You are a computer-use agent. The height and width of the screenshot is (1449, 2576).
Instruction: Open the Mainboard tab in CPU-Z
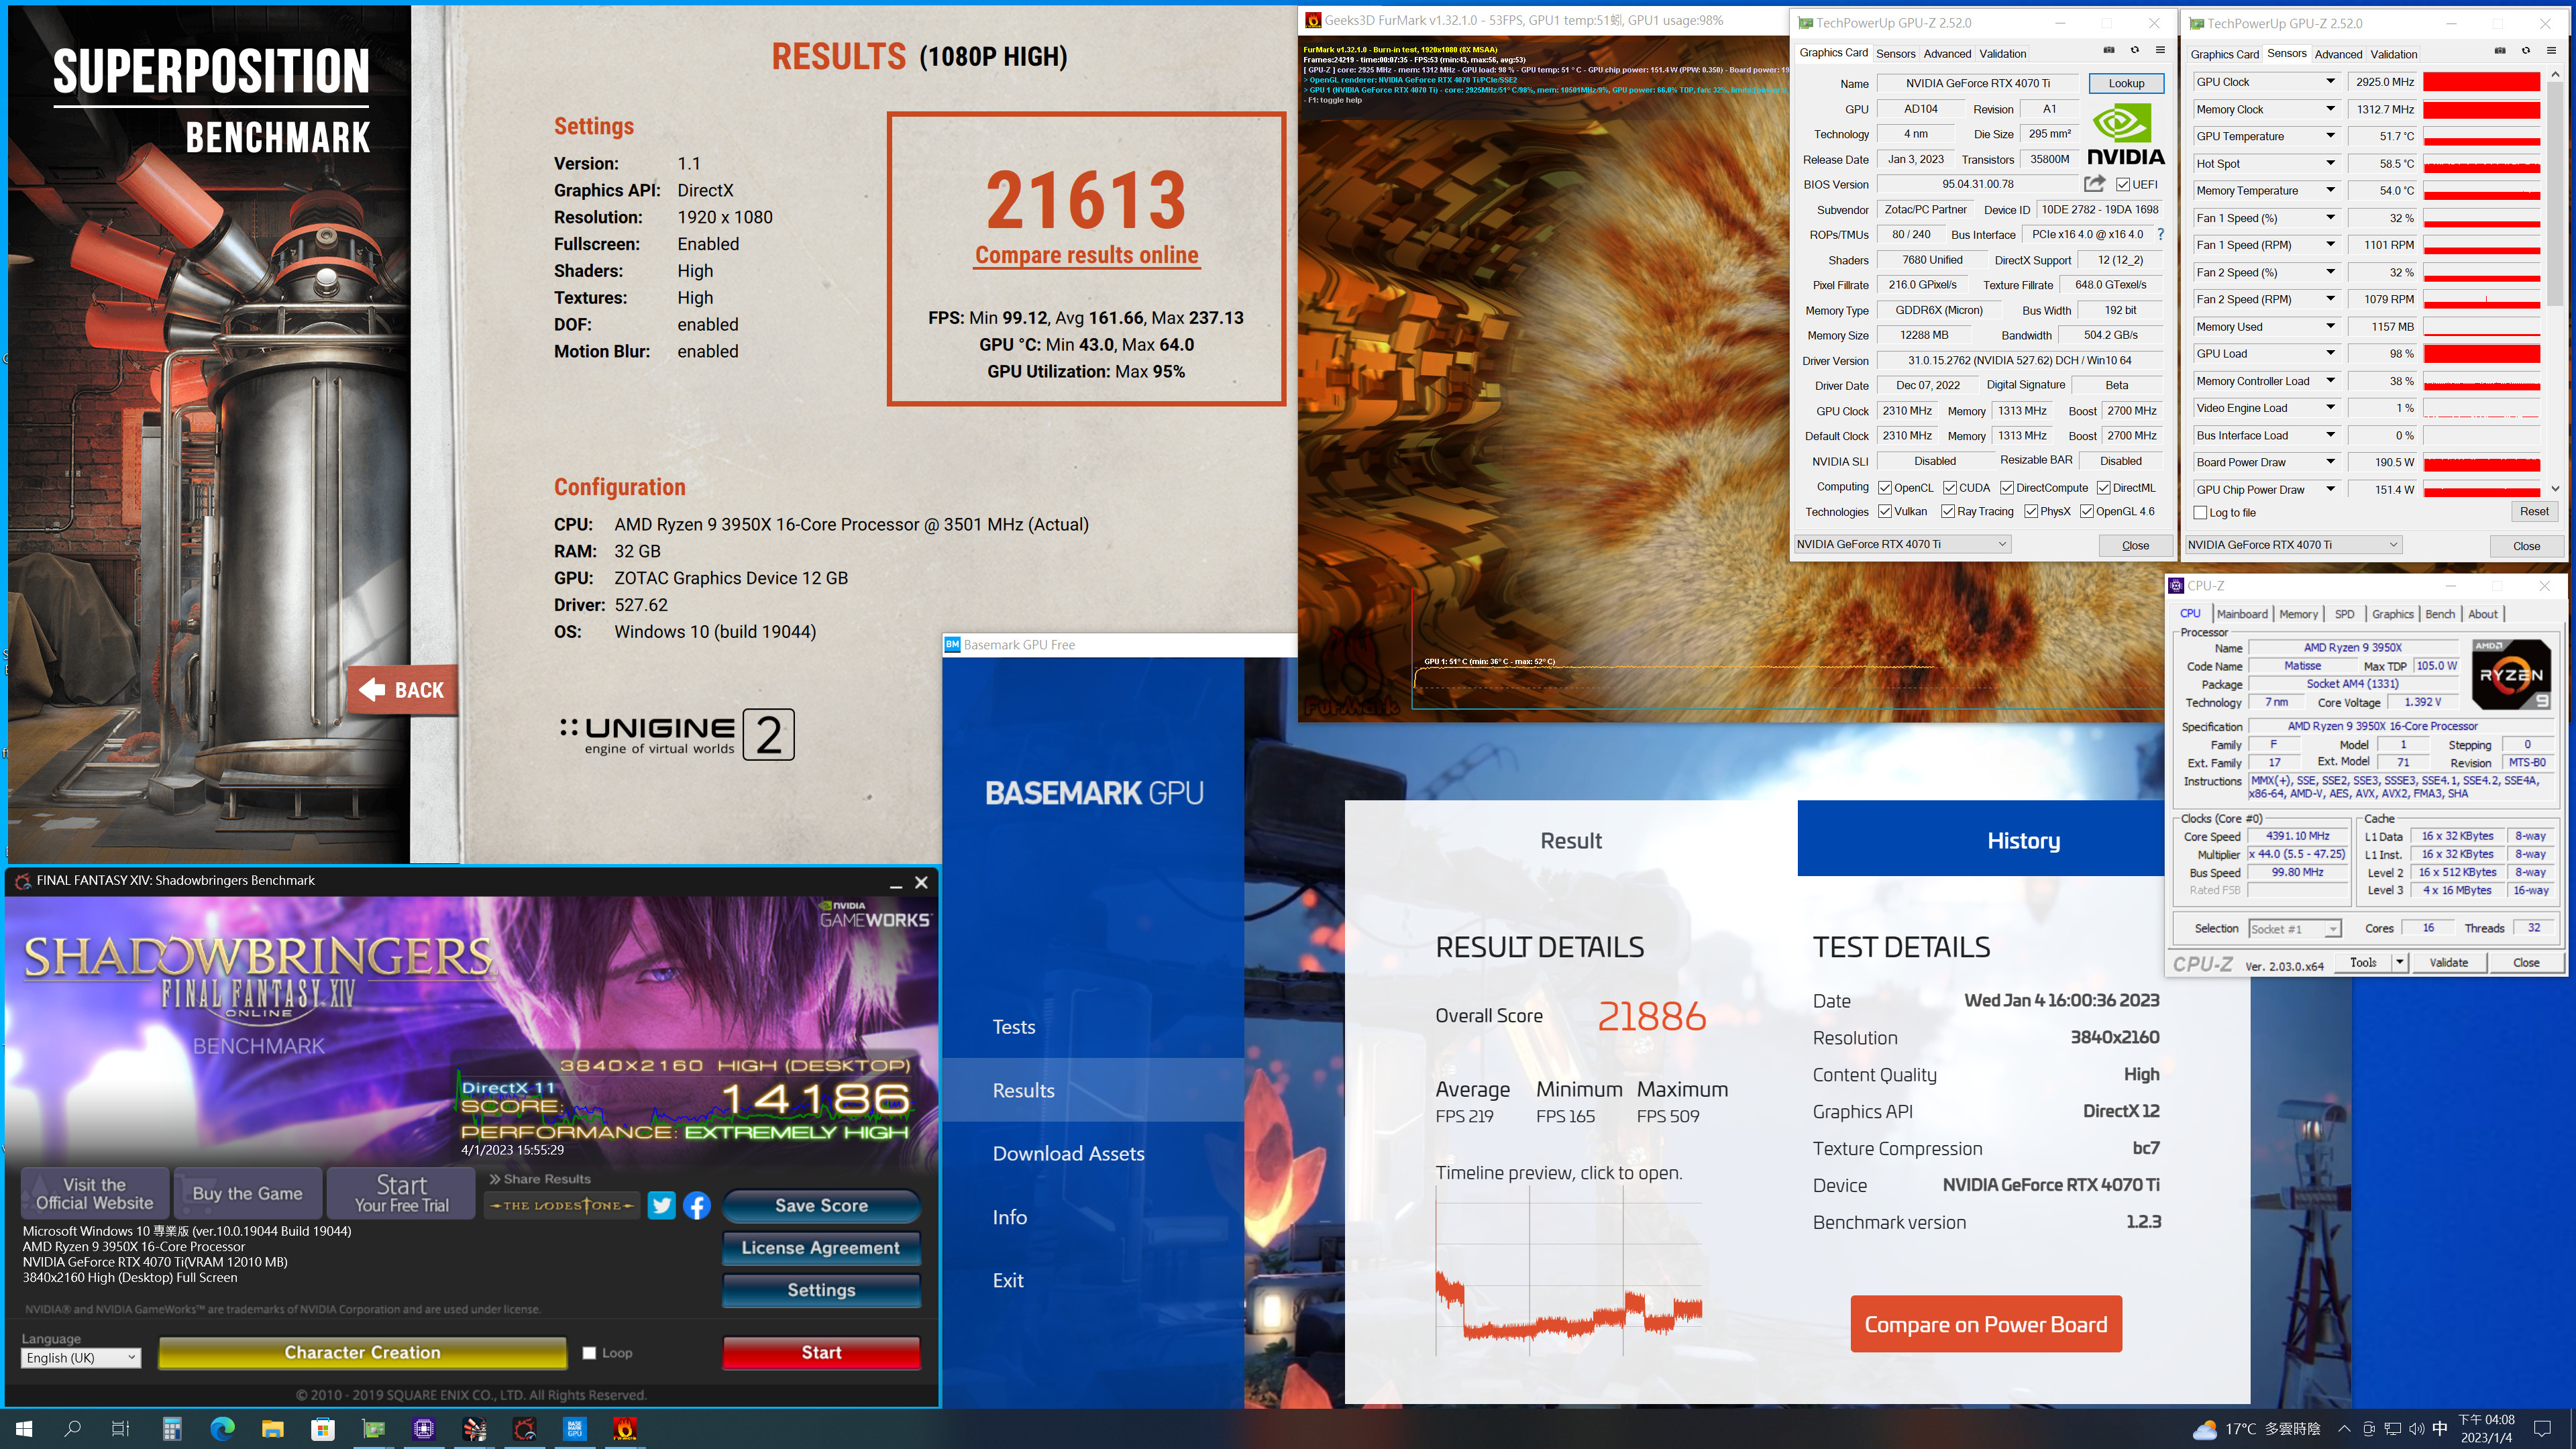click(2242, 614)
